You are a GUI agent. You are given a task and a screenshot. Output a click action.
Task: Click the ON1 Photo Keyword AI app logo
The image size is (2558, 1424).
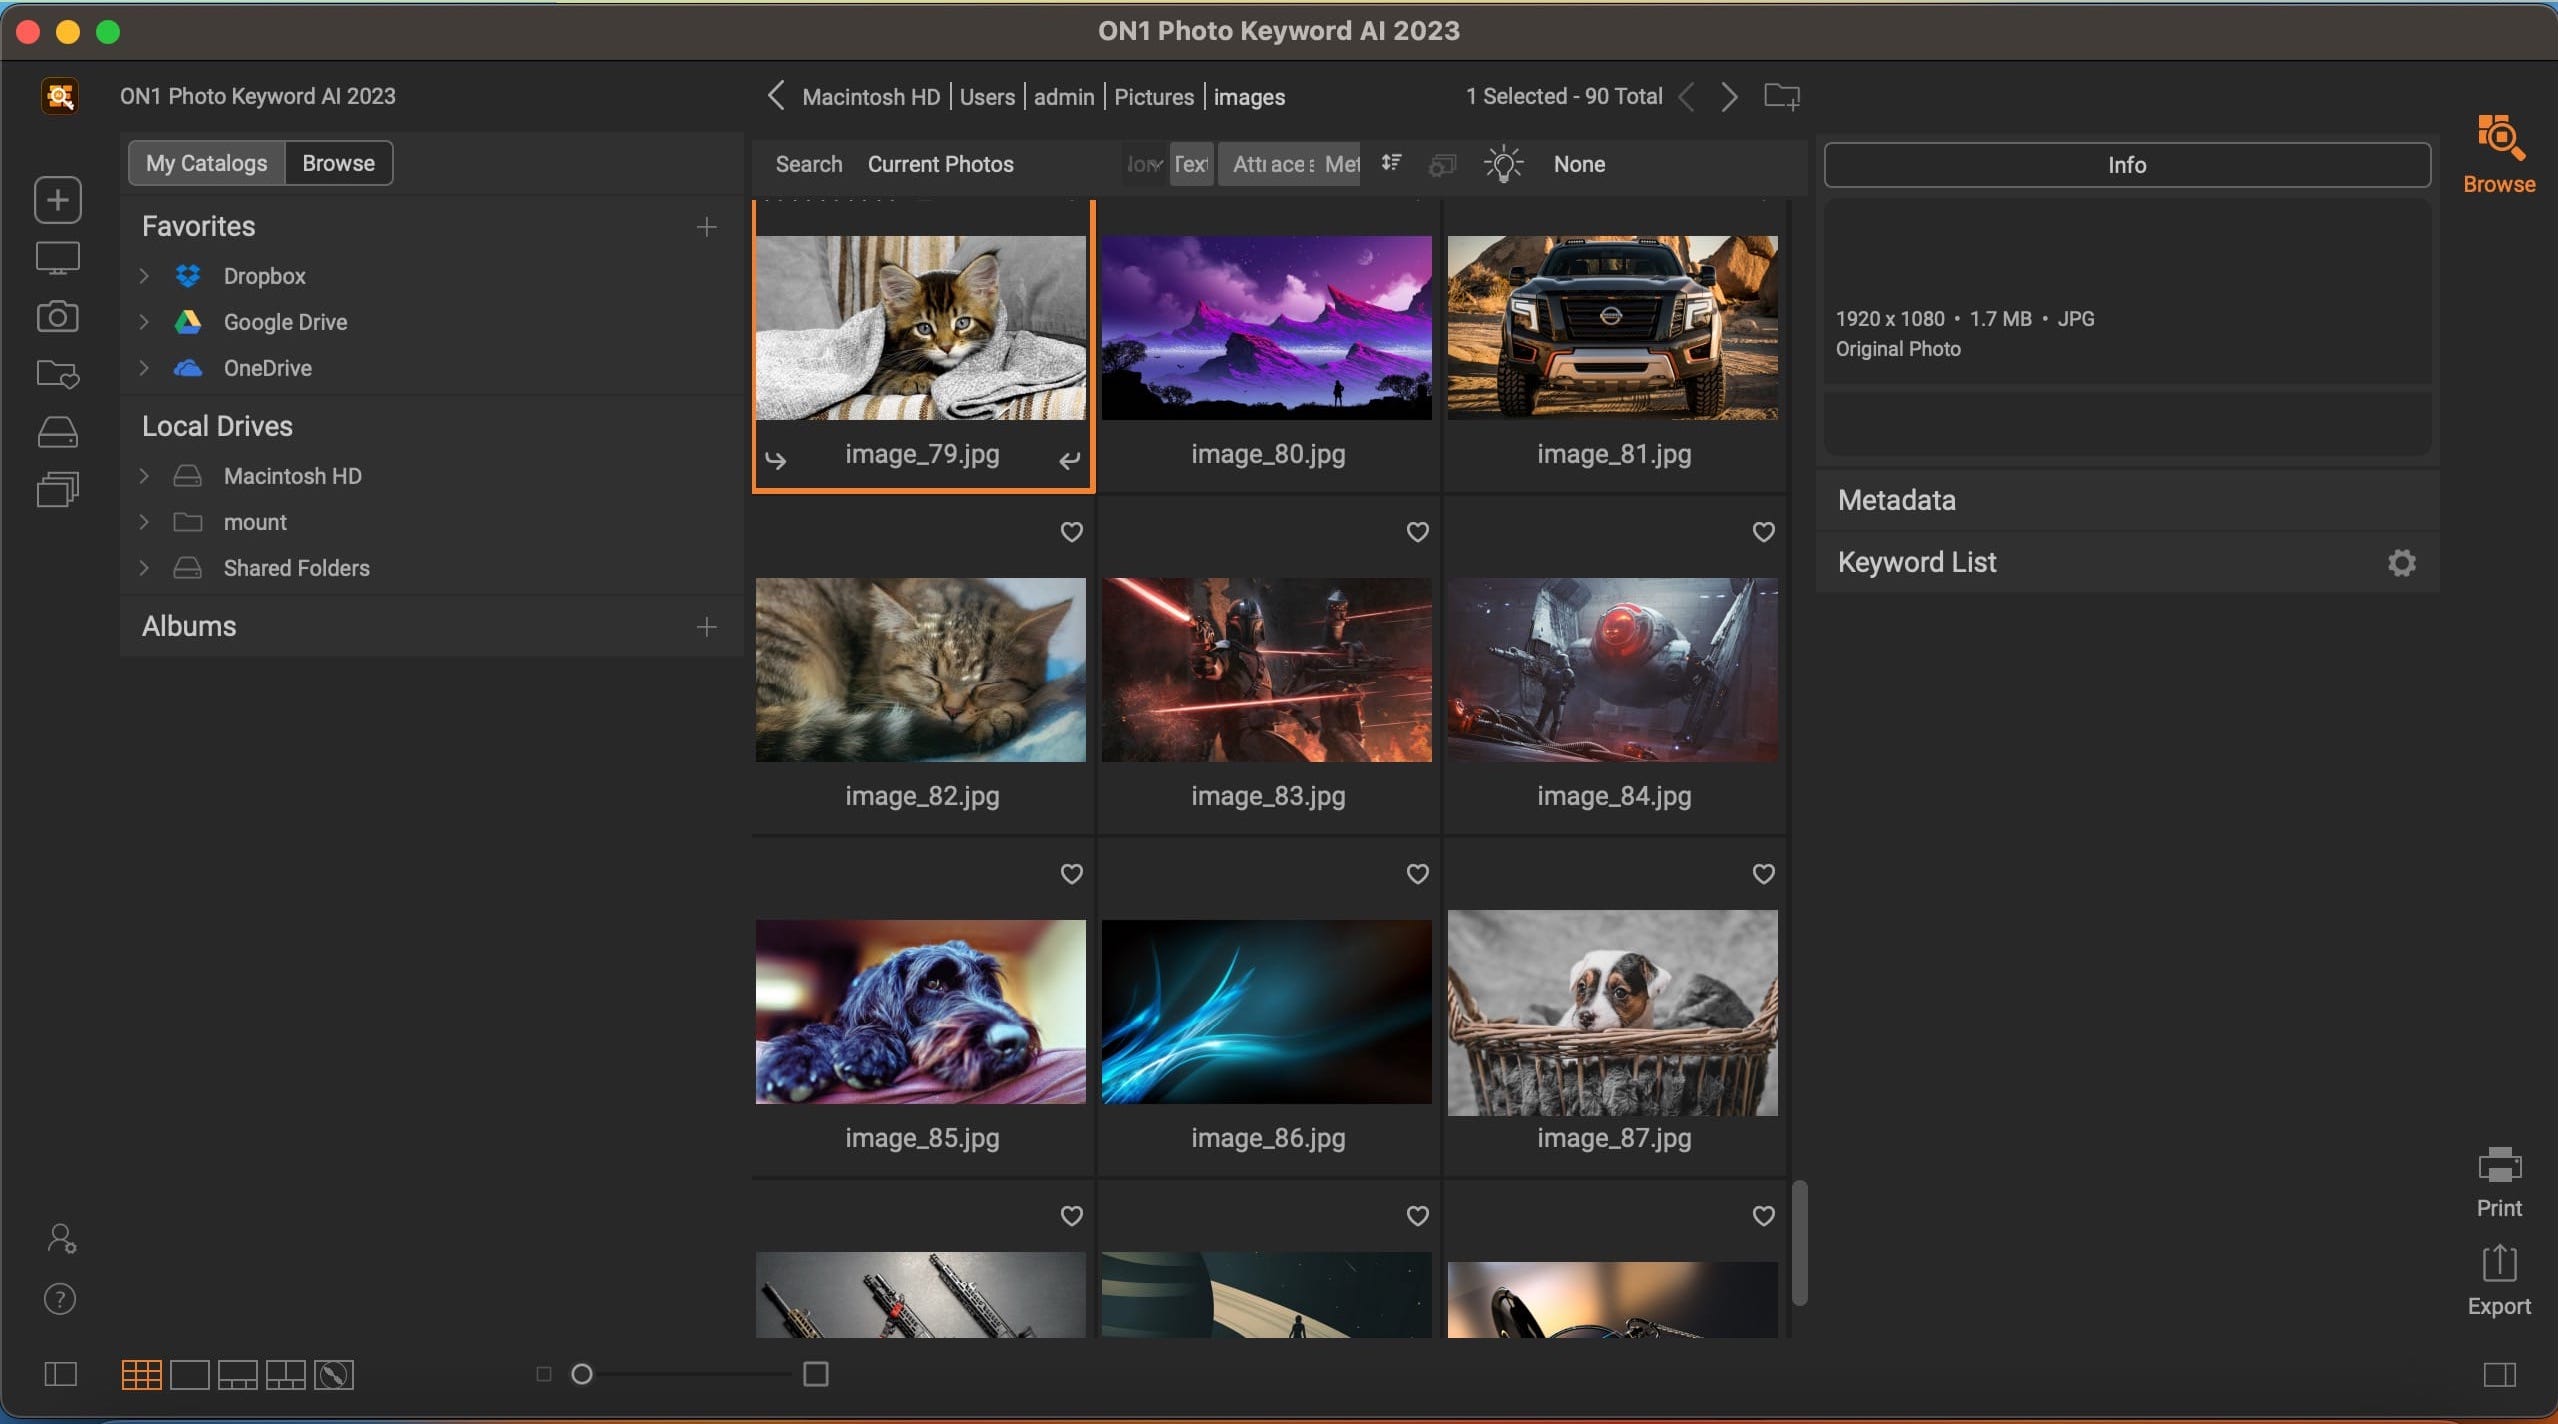(60, 96)
